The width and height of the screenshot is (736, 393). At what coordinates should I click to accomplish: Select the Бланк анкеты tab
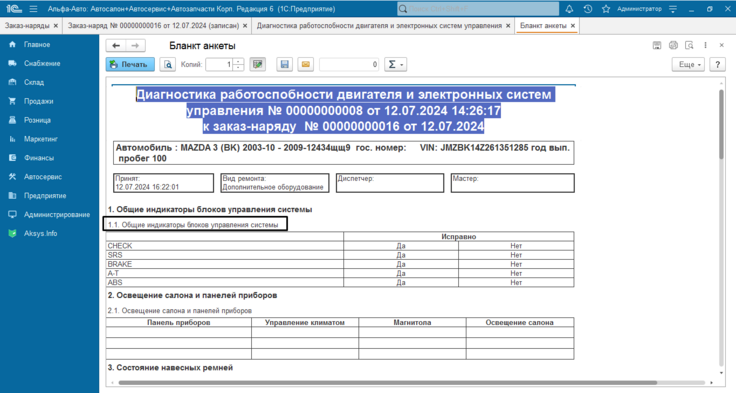click(x=543, y=26)
